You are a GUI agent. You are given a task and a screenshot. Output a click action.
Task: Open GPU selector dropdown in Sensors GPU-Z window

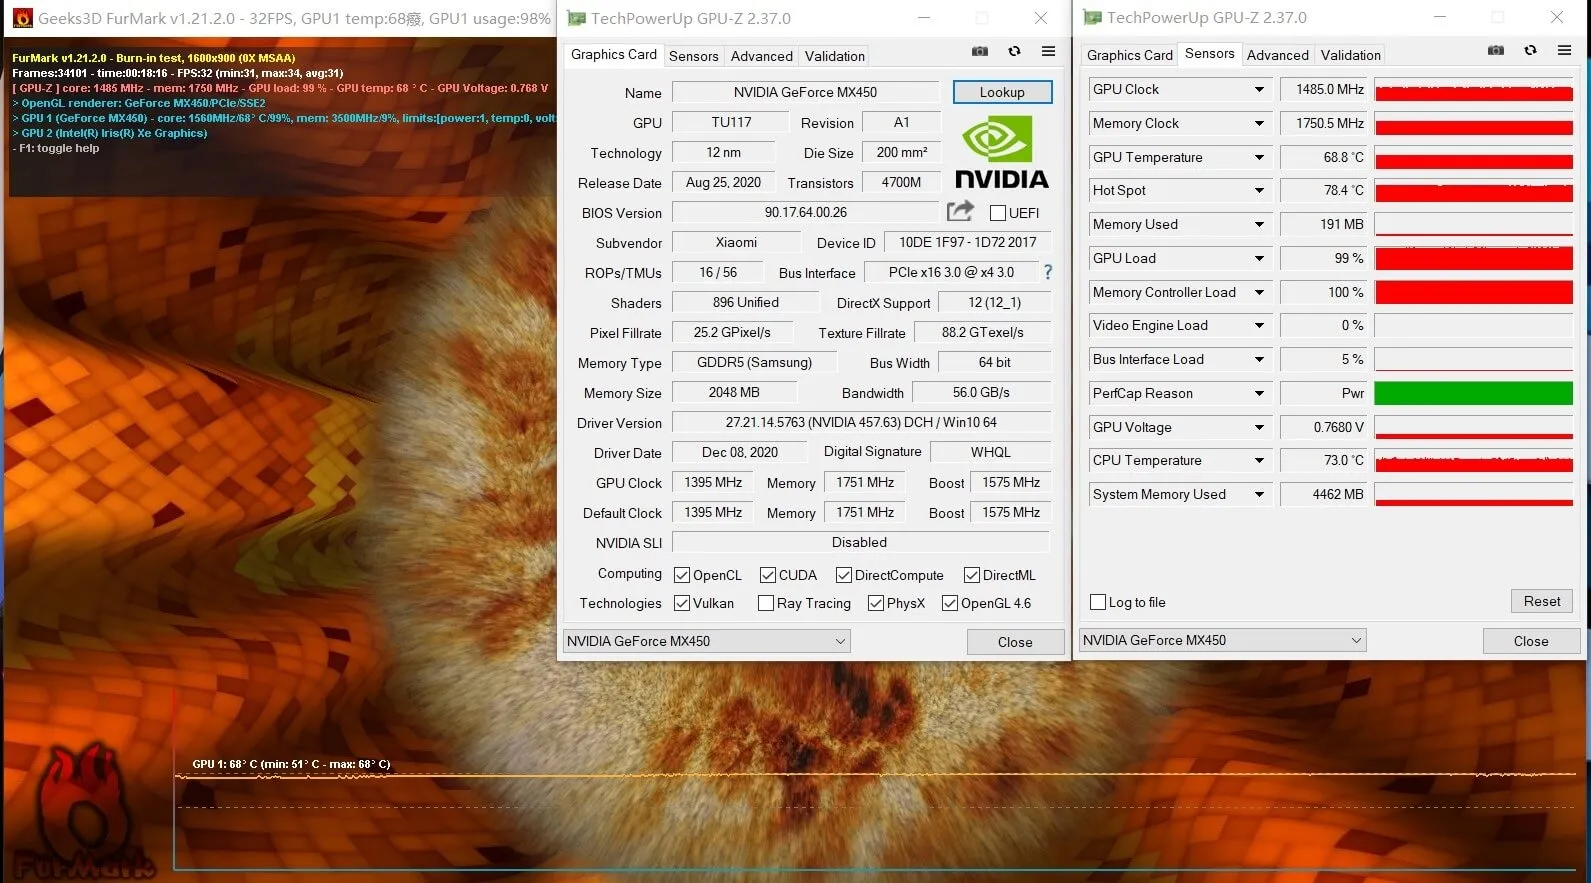1222,640
